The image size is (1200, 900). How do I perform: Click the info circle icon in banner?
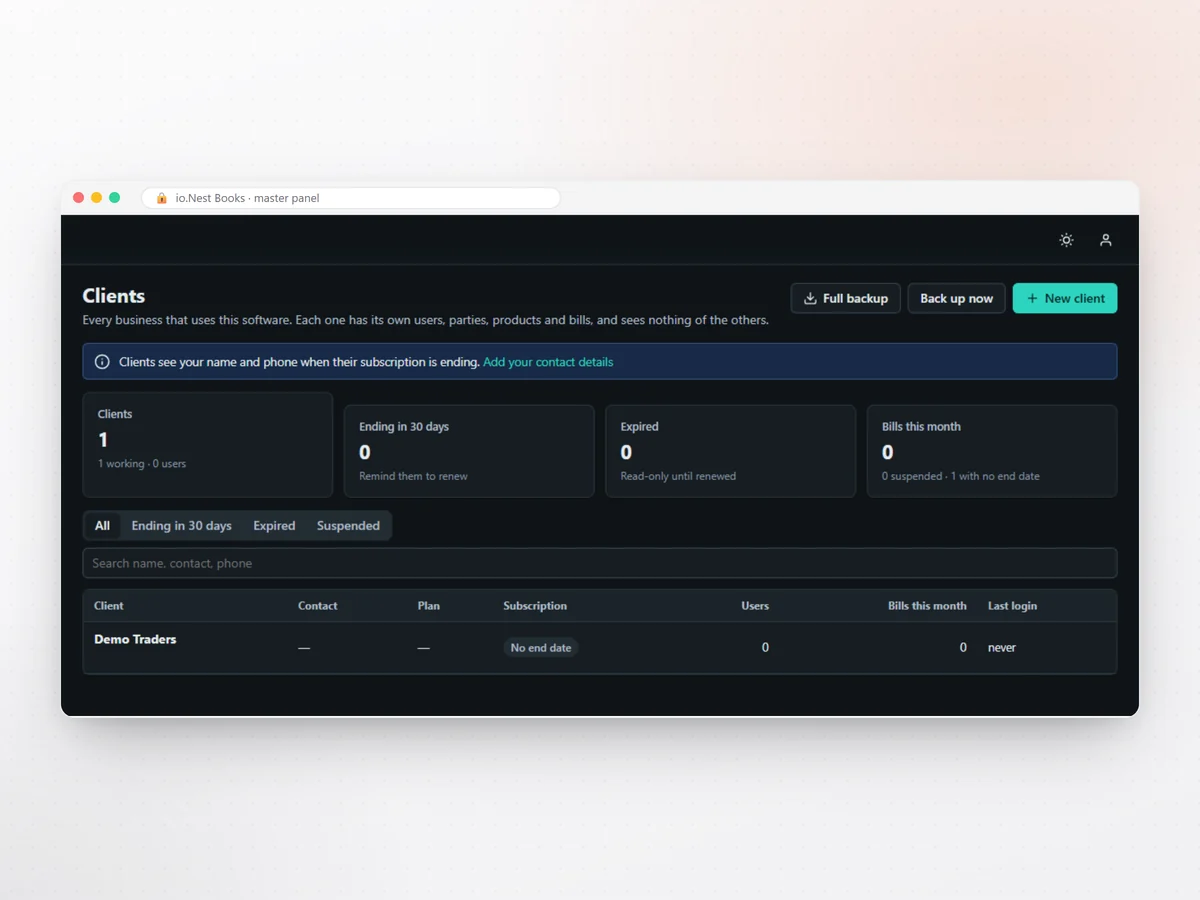point(102,362)
